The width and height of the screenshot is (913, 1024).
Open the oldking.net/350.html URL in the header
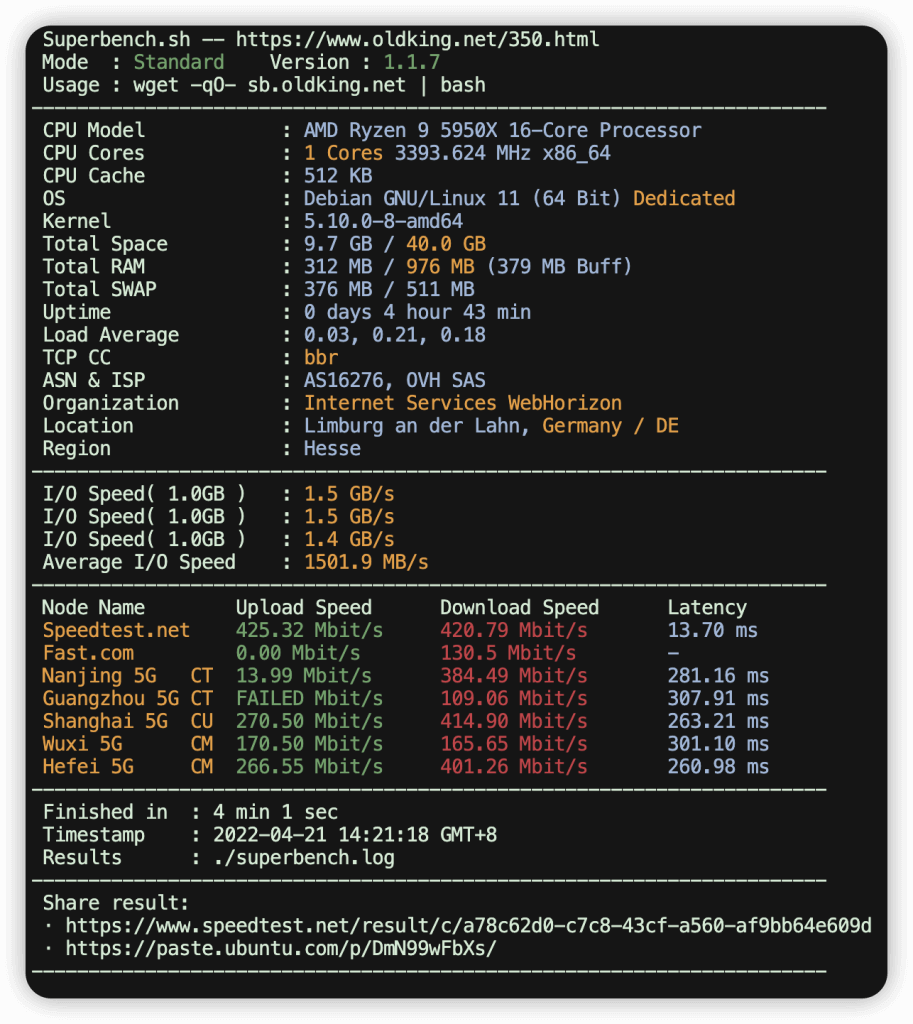(x=417, y=40)
